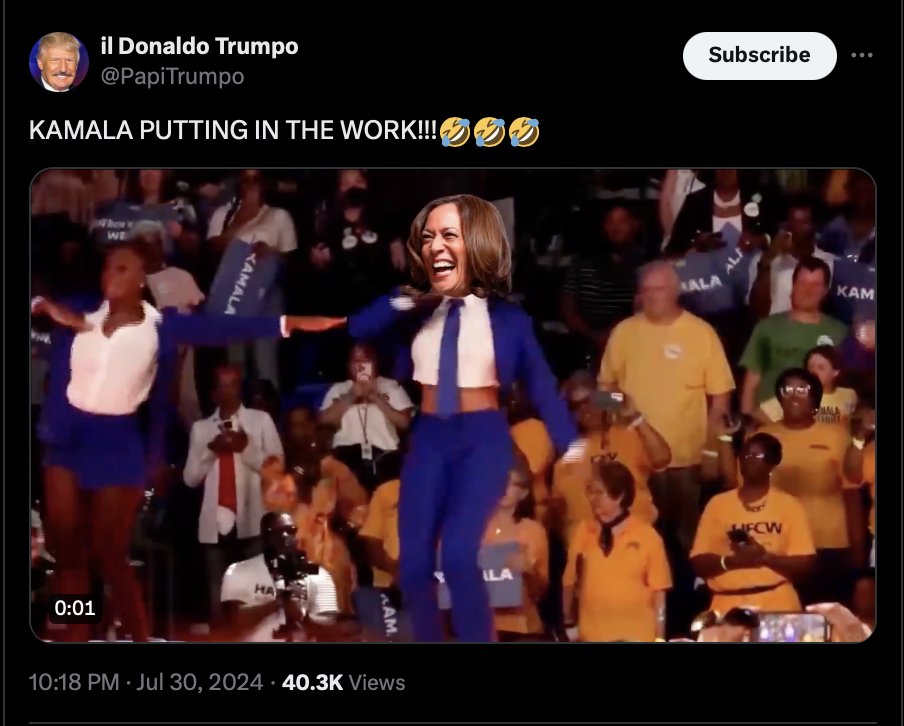Click the 0:01 video time badge
This screenshot has height=726, width=904.
click(x=75, y=608)
